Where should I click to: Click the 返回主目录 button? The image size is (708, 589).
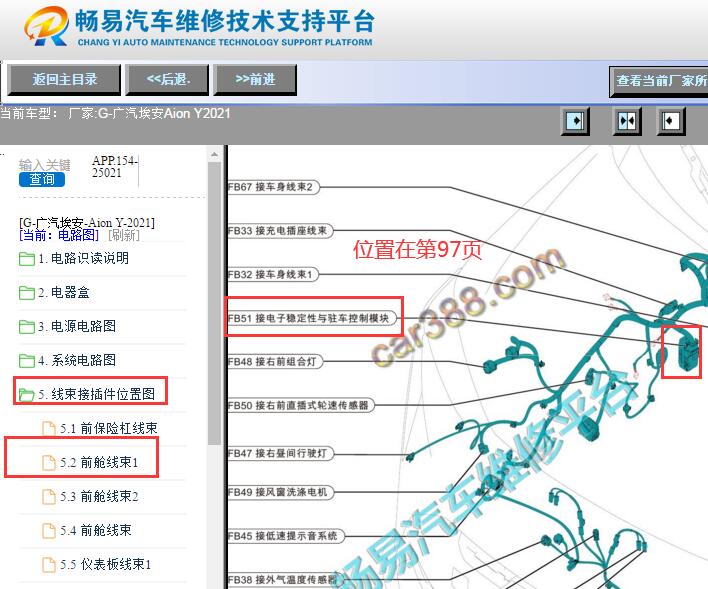click(x=64, y=79)
